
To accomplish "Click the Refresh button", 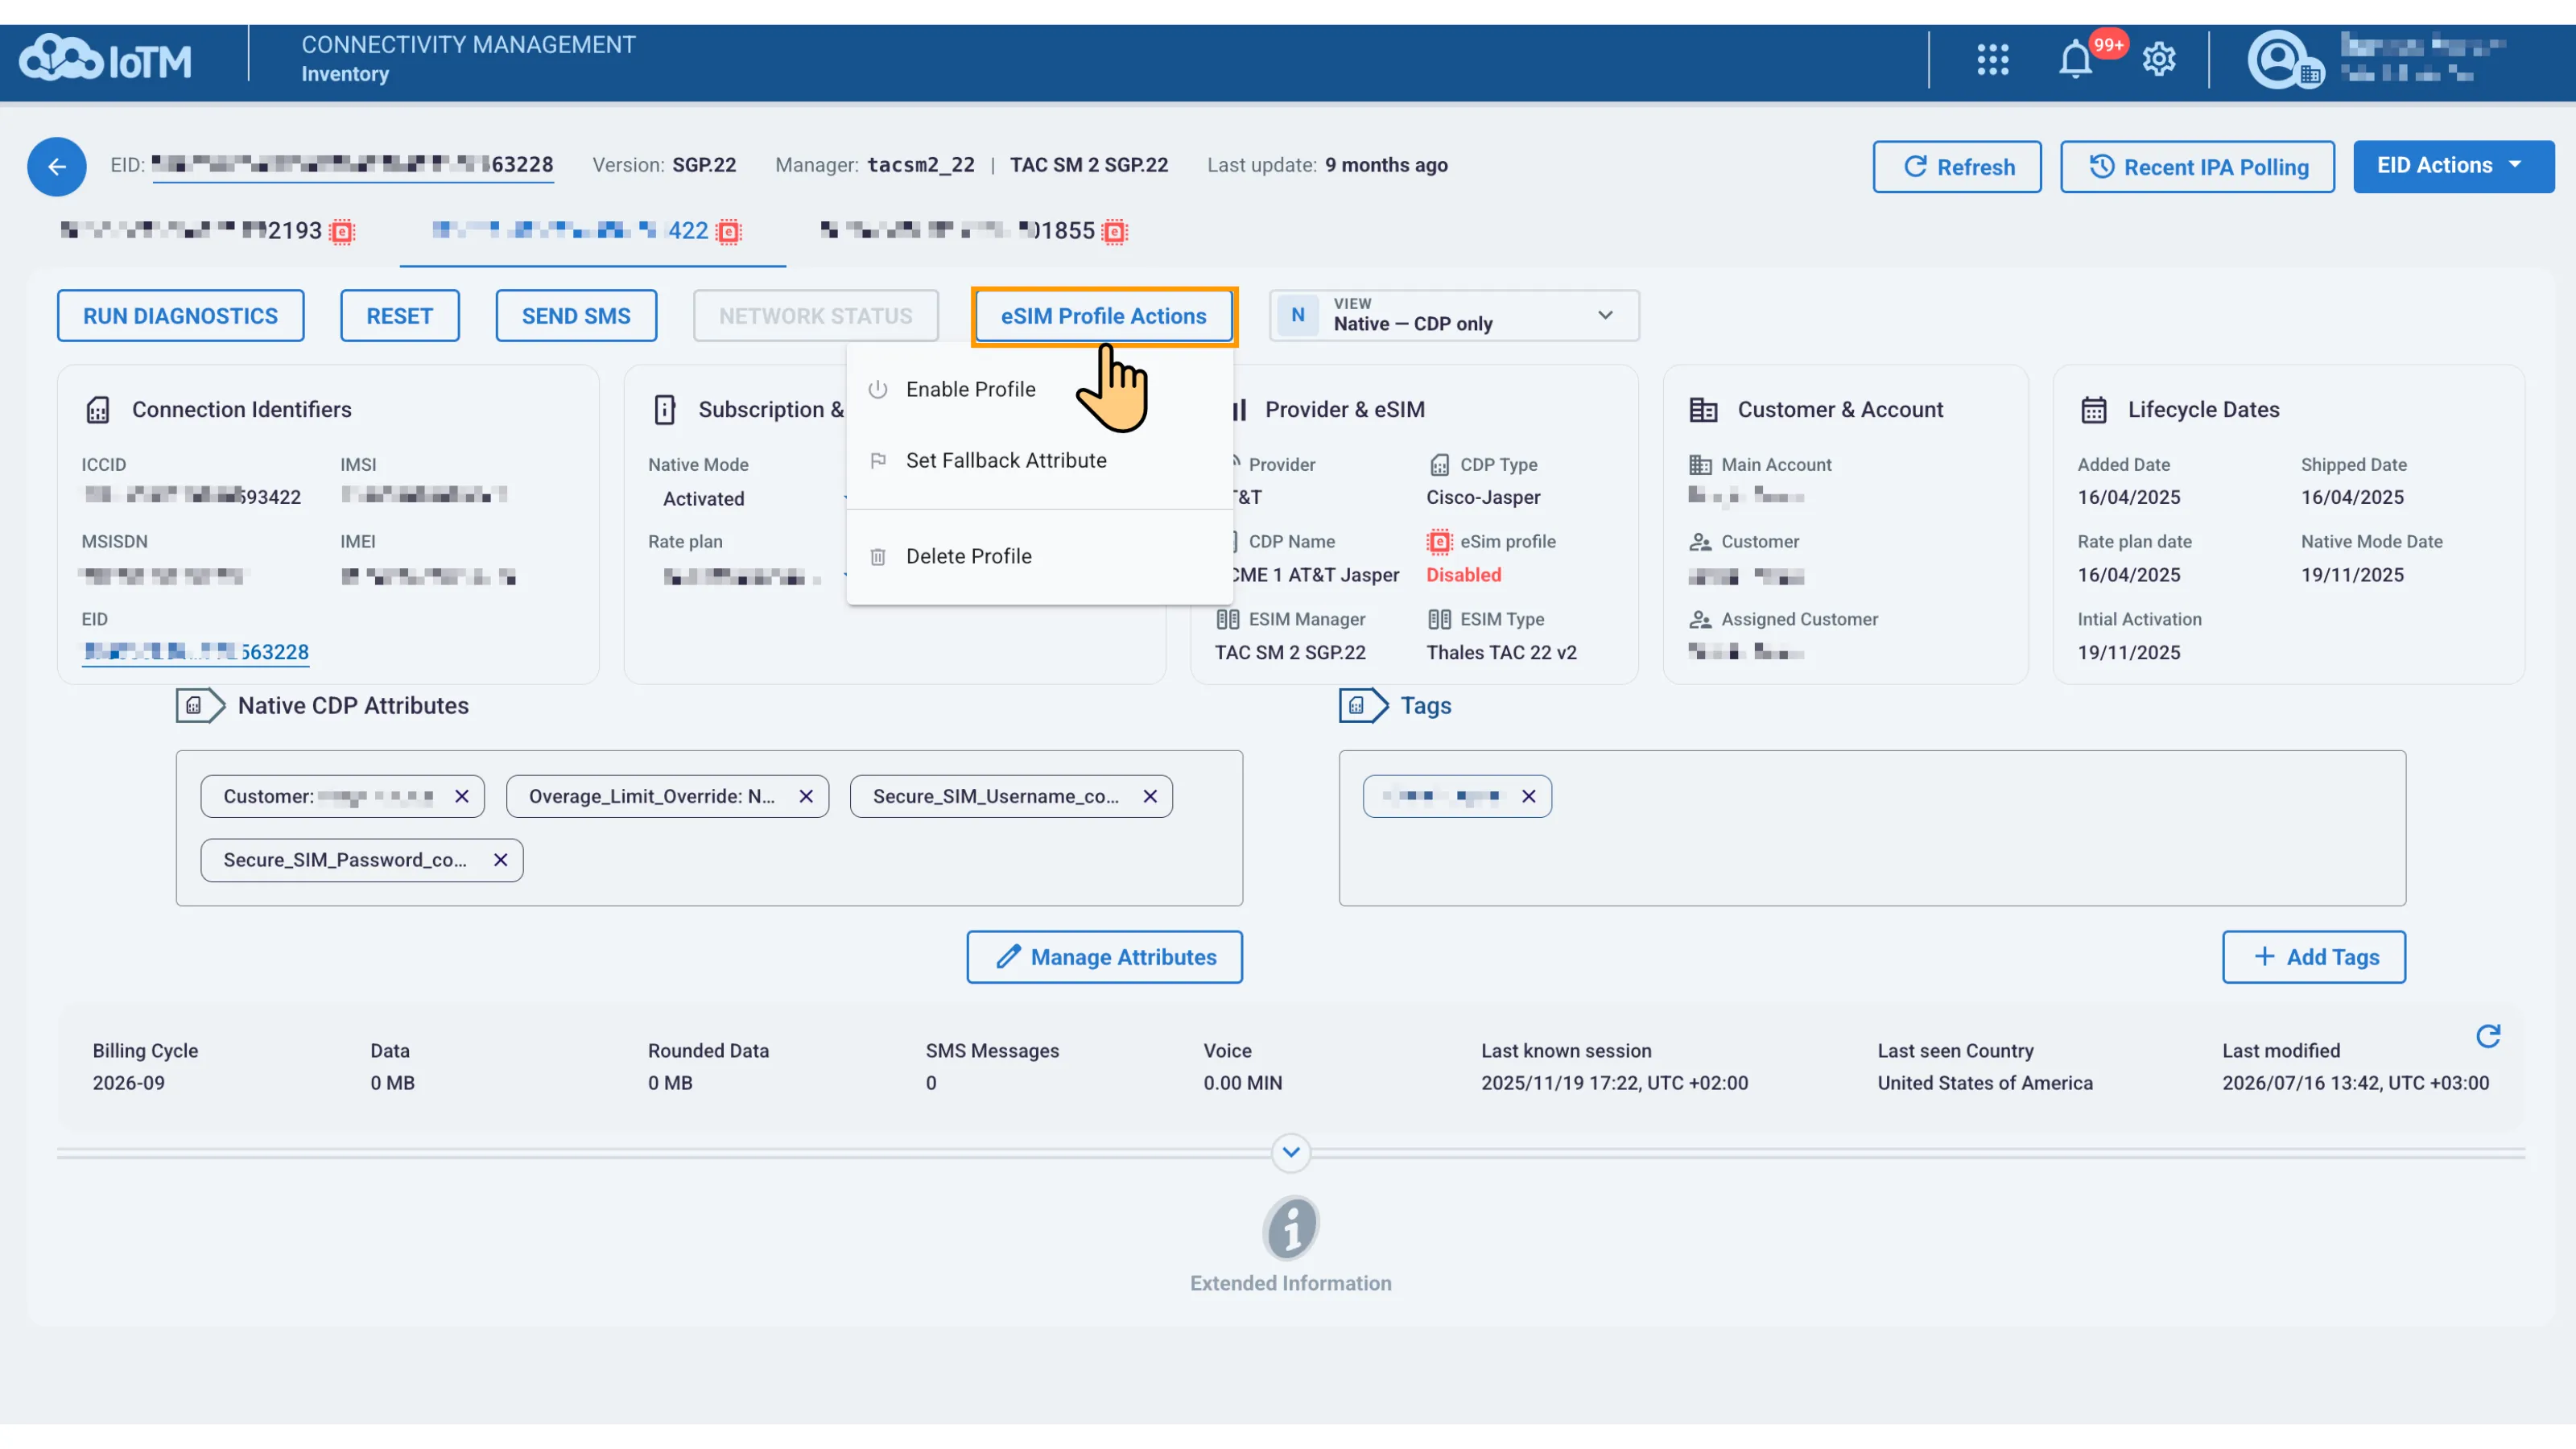I will click(1957, 167).
